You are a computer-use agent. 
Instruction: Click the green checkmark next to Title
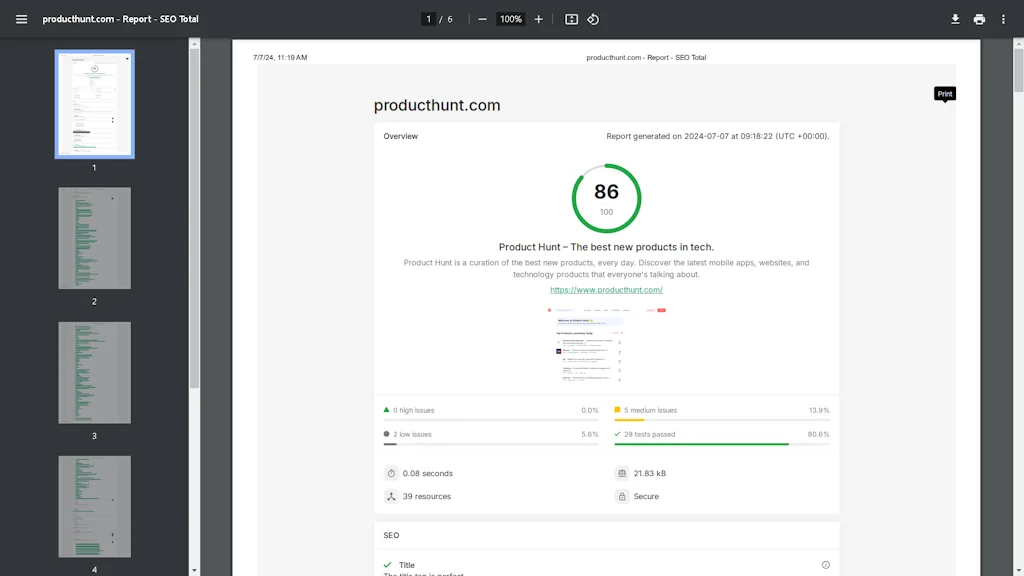pyautogui.click(x=389, y=564)
